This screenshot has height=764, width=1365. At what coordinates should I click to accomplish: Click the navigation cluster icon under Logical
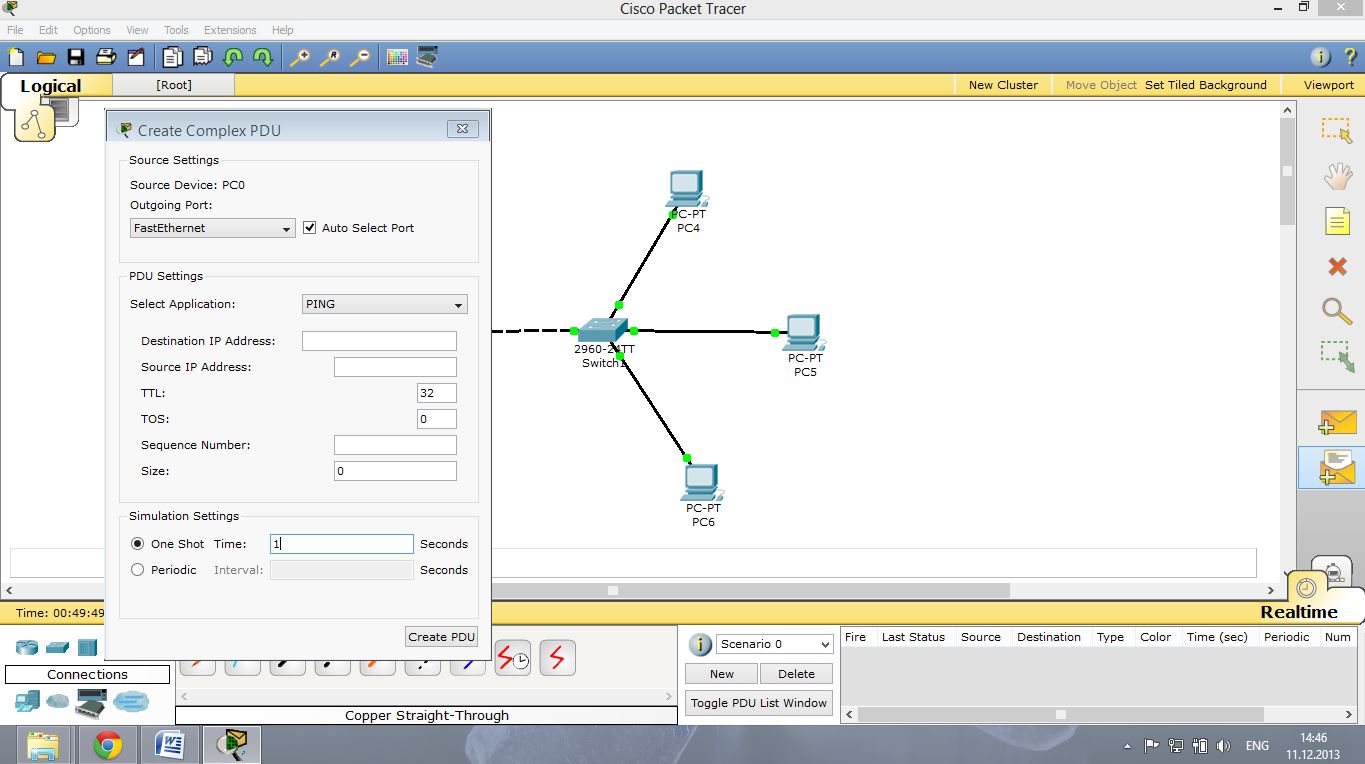coord(35,123)
